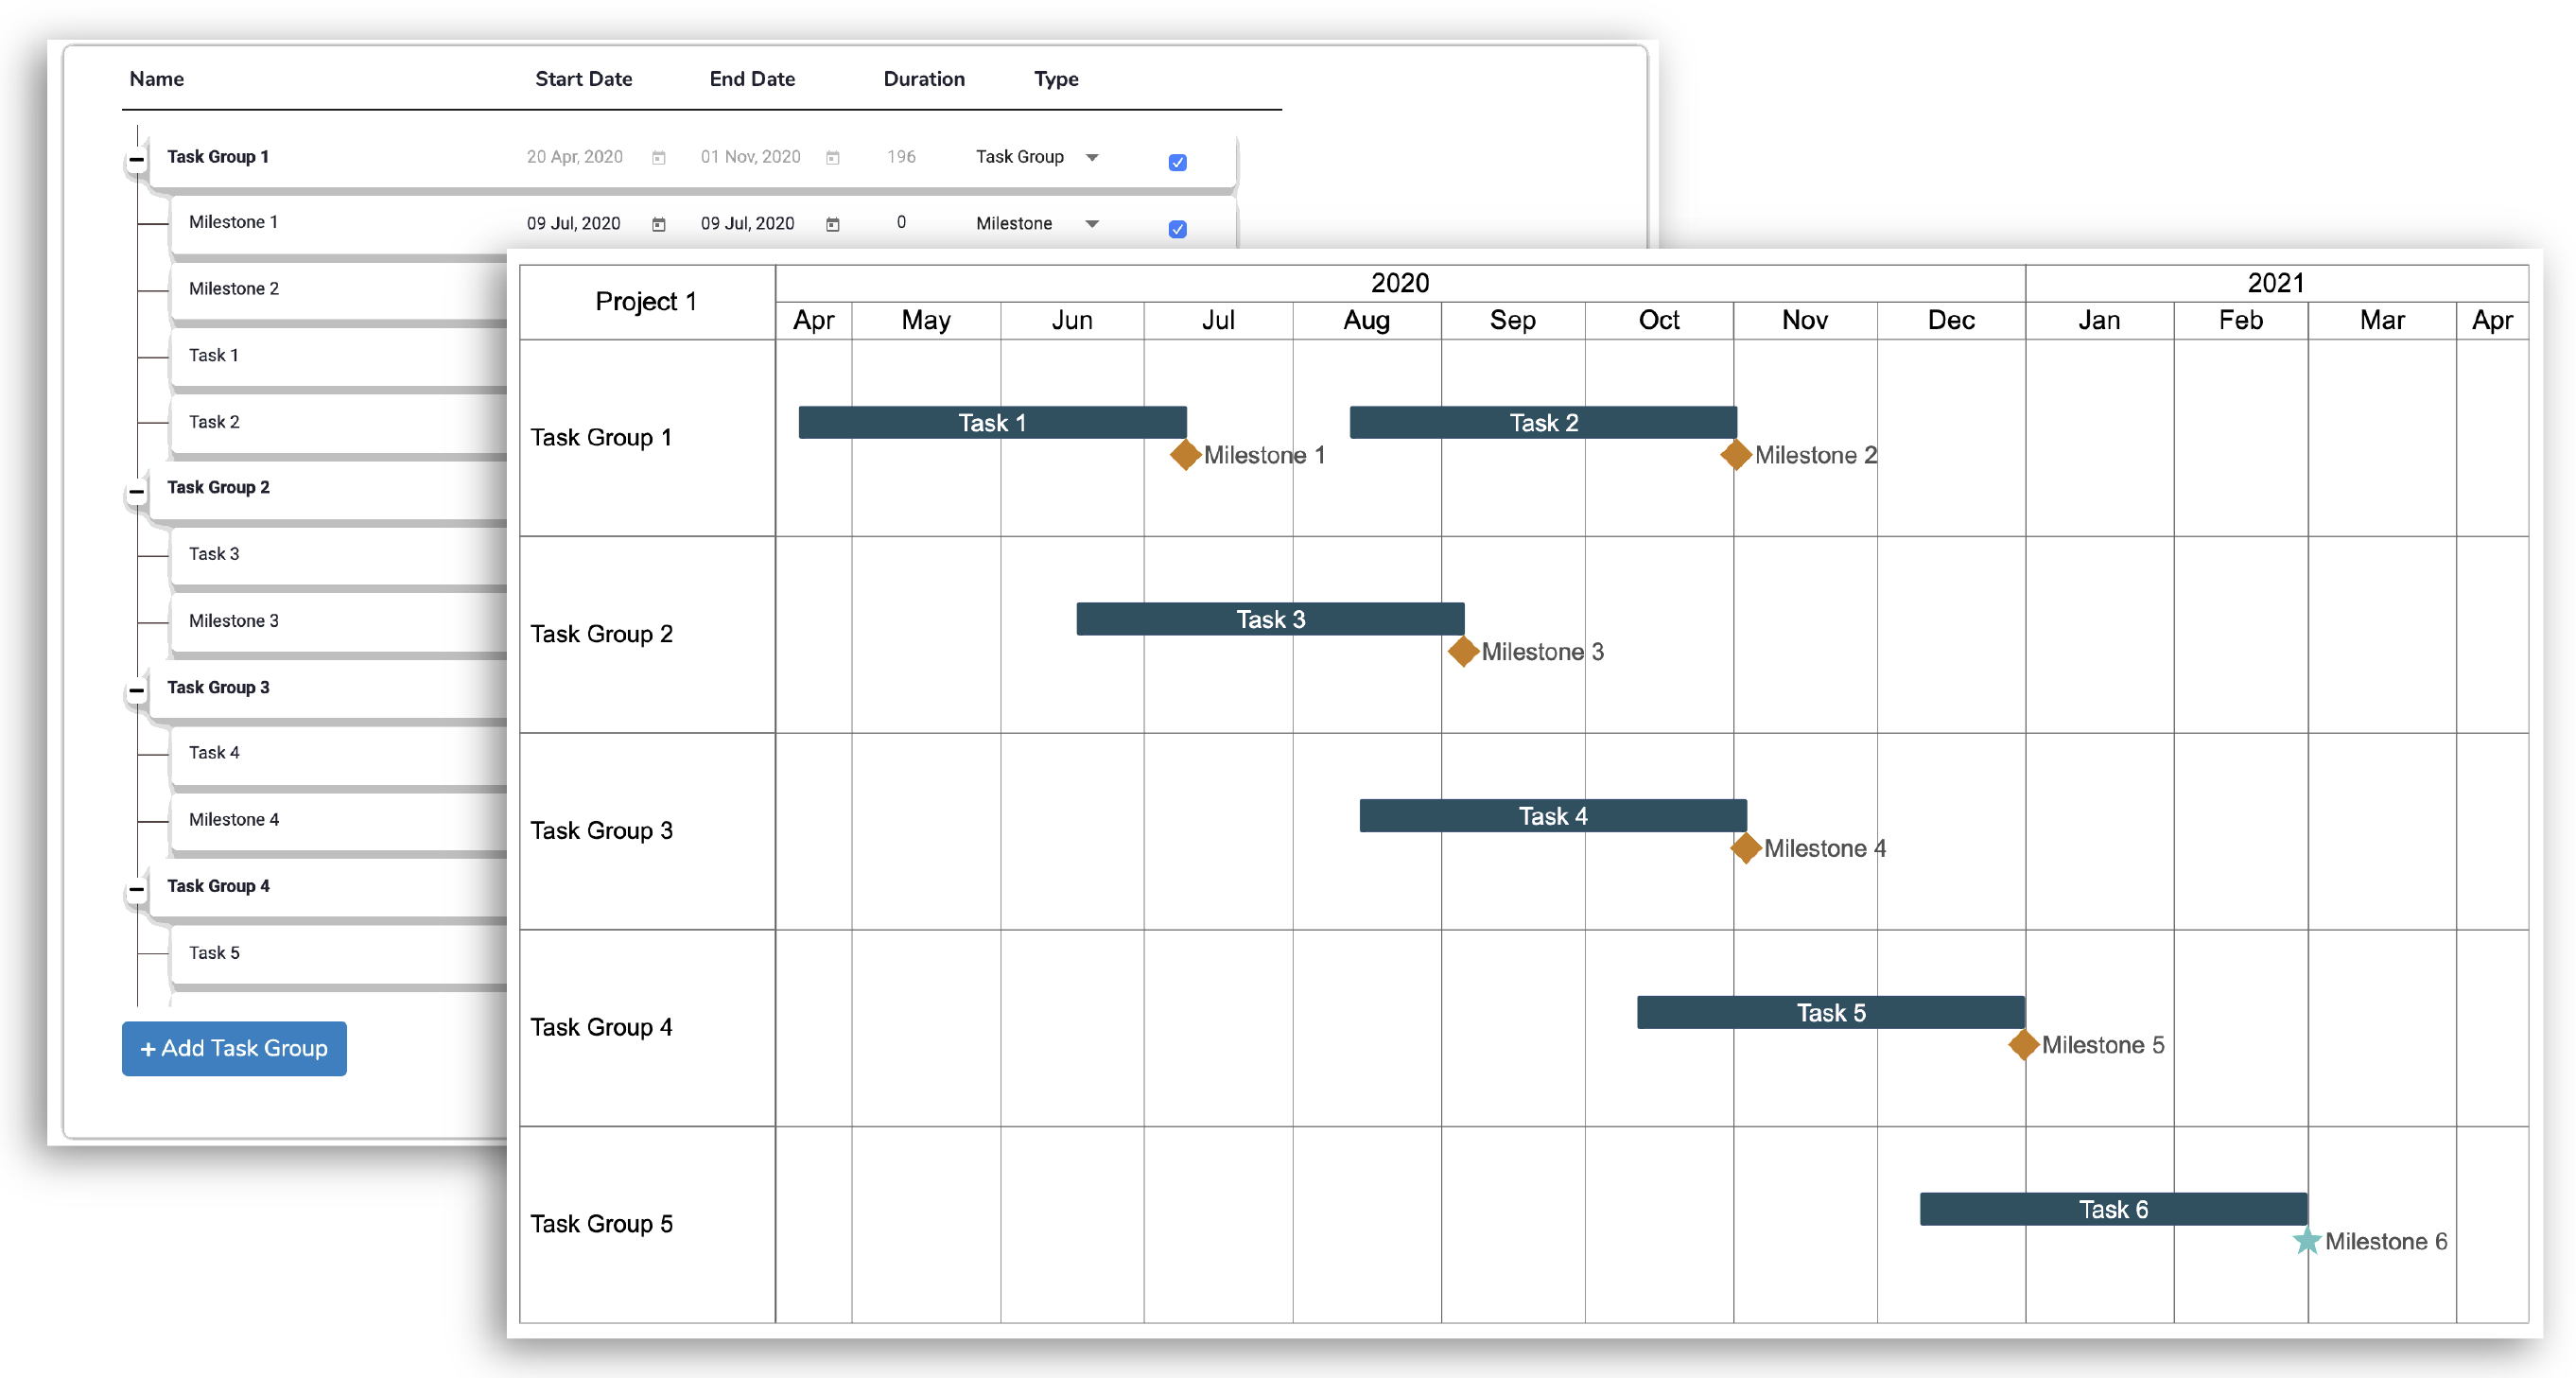Collapse Task Group 2 with minus icon

point(137,491)
